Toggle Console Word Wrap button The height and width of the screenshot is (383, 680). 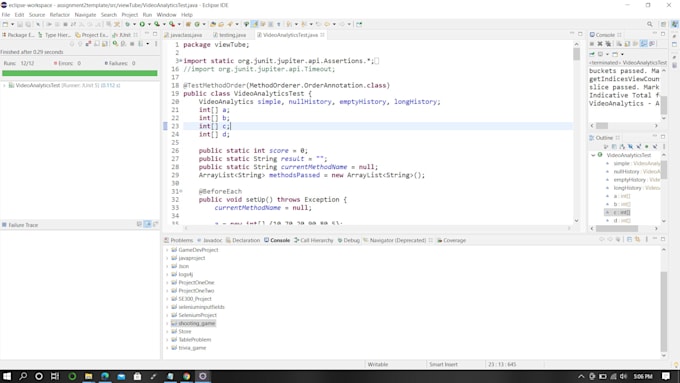(x=635, y=44)
